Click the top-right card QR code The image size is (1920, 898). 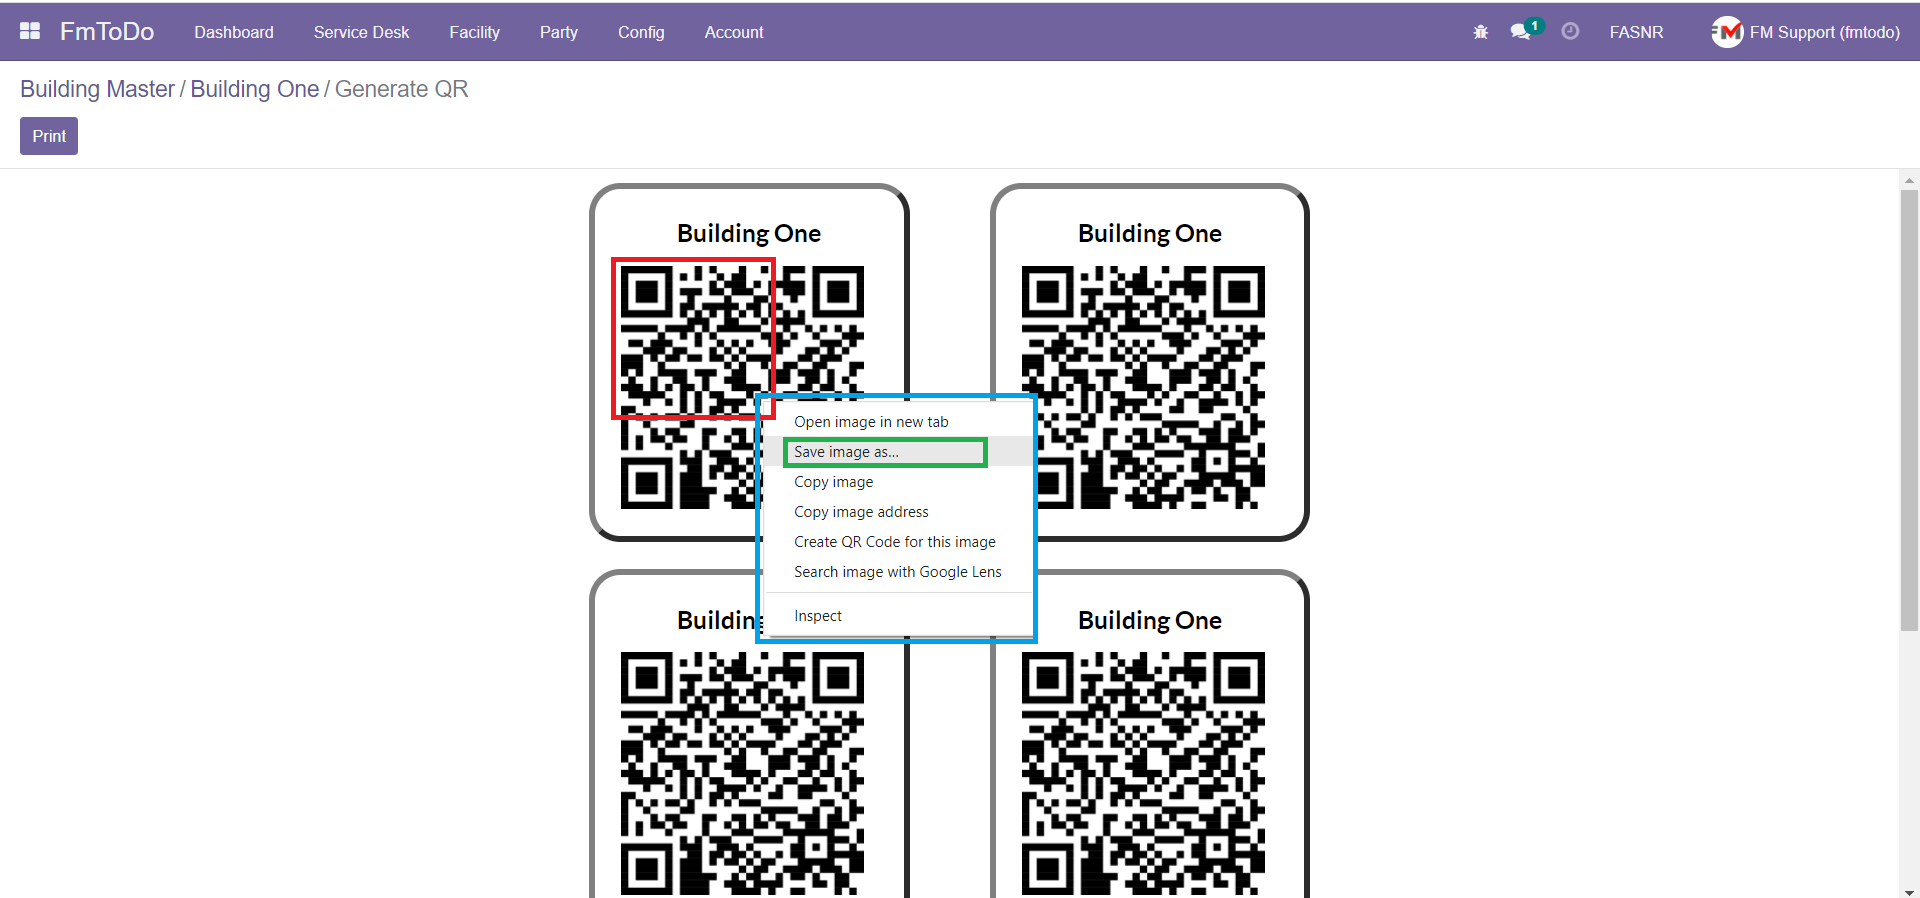[1143, 387]
